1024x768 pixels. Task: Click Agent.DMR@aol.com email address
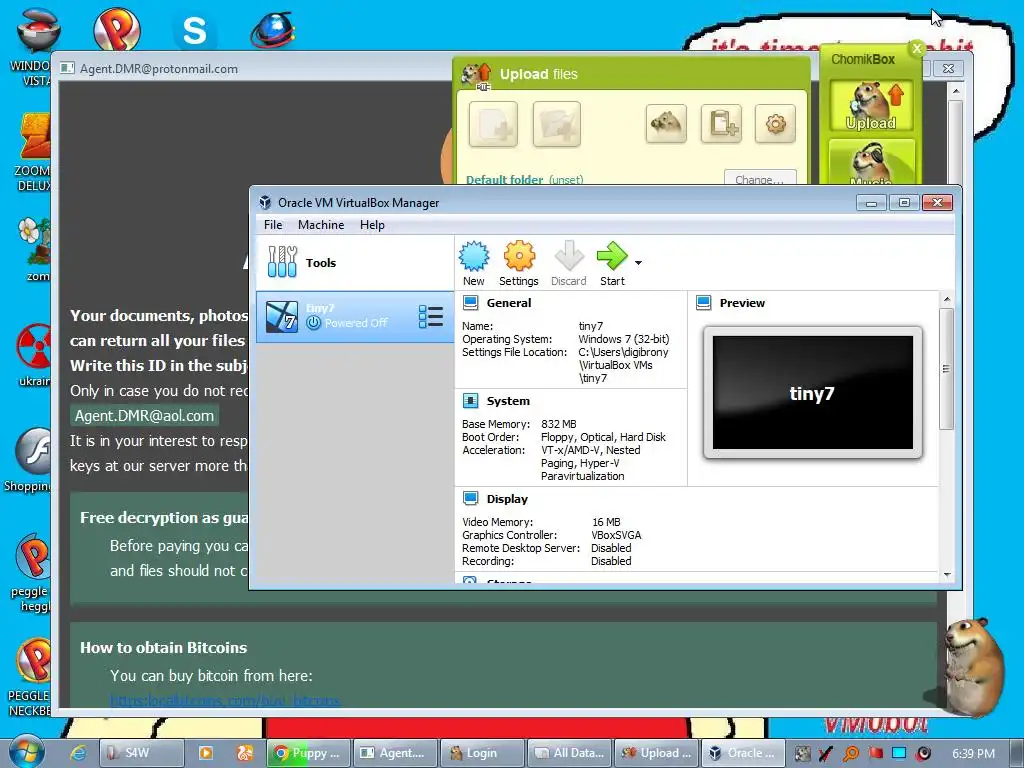(x=144, y=416)
